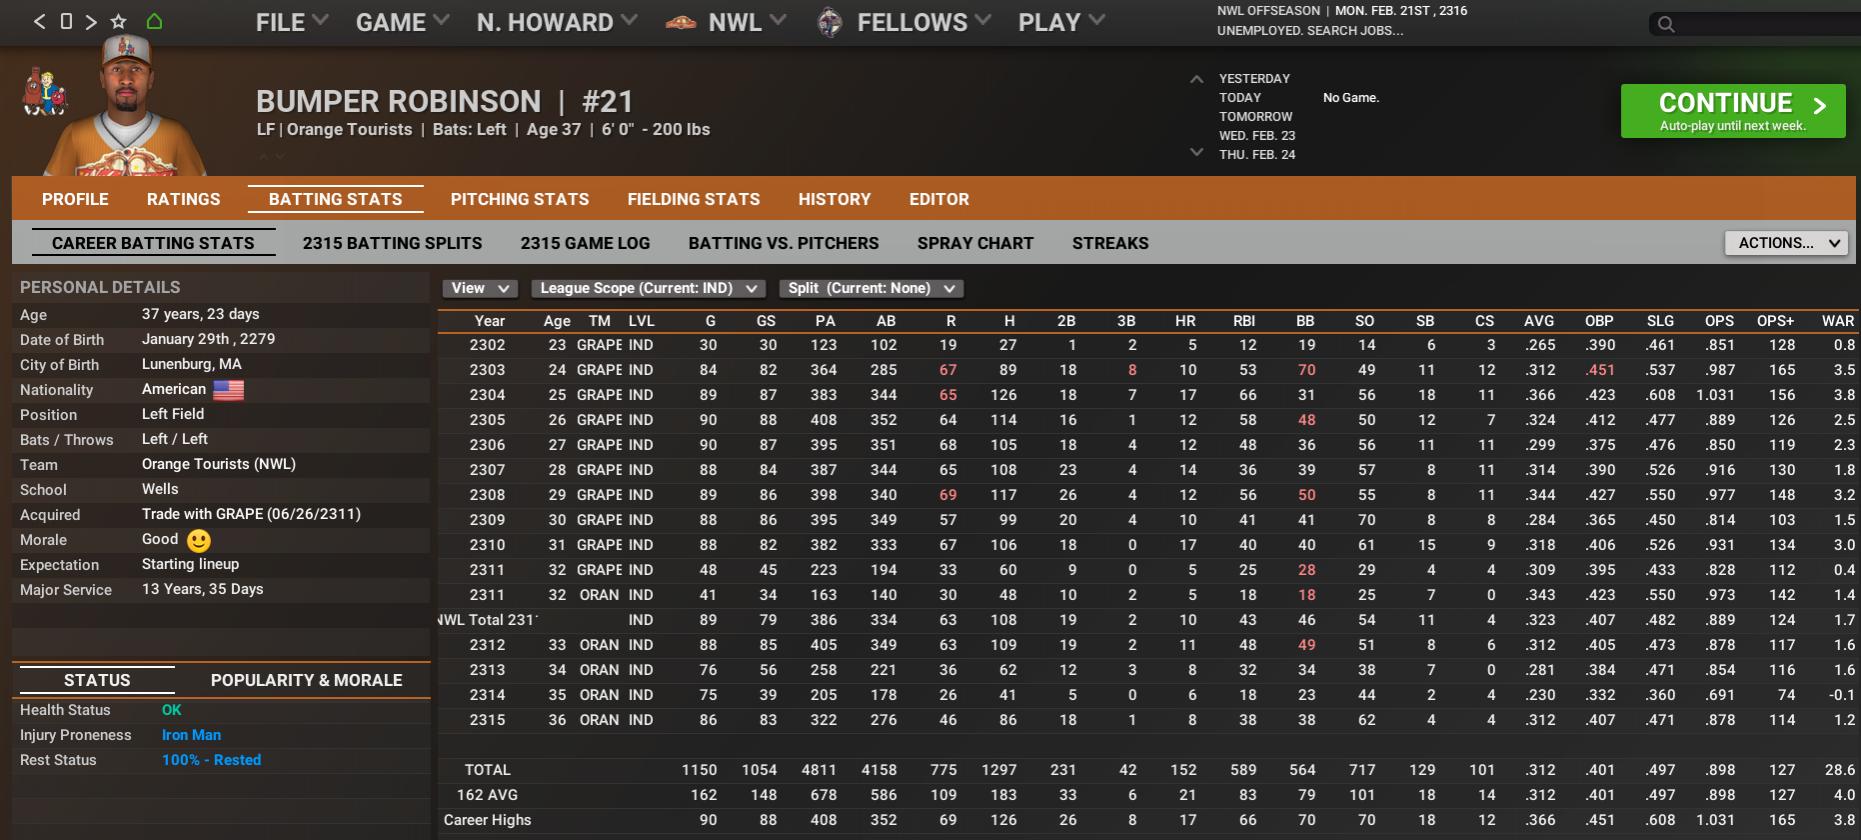1861x840 pixels.
Task: Select the STATUS tab
Action: 97,680
